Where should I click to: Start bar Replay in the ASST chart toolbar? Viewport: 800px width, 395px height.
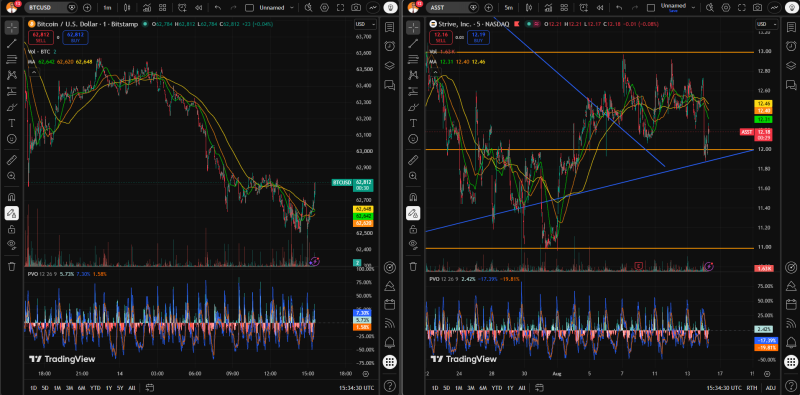coord(600,8)
